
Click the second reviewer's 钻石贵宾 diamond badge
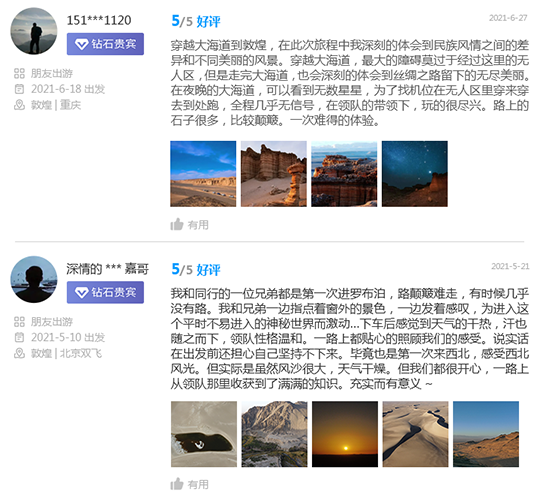pos(105,292)
